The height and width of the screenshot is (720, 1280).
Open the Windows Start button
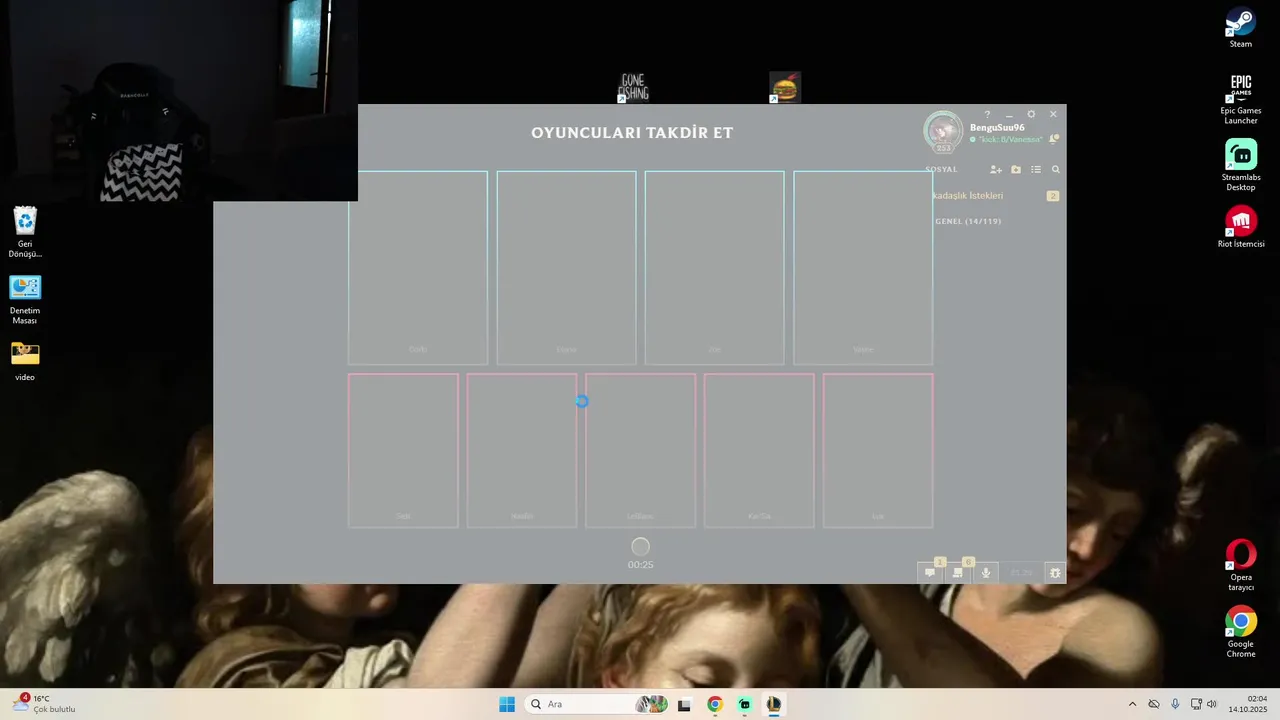tap(507, 704)
